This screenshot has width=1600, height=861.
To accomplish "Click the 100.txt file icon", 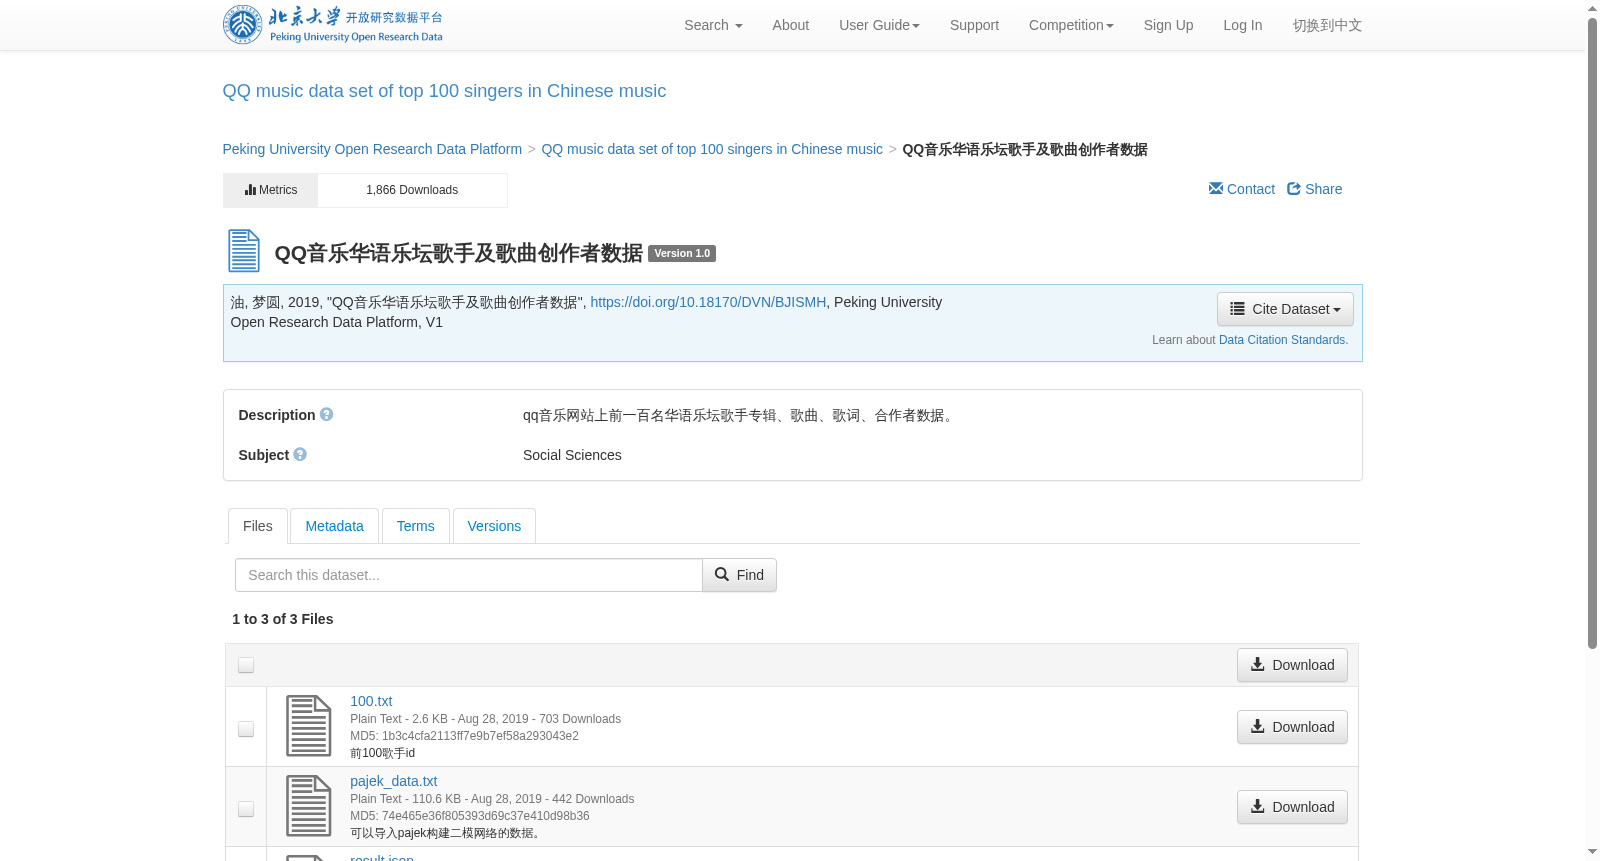I will tap(309, 726).
